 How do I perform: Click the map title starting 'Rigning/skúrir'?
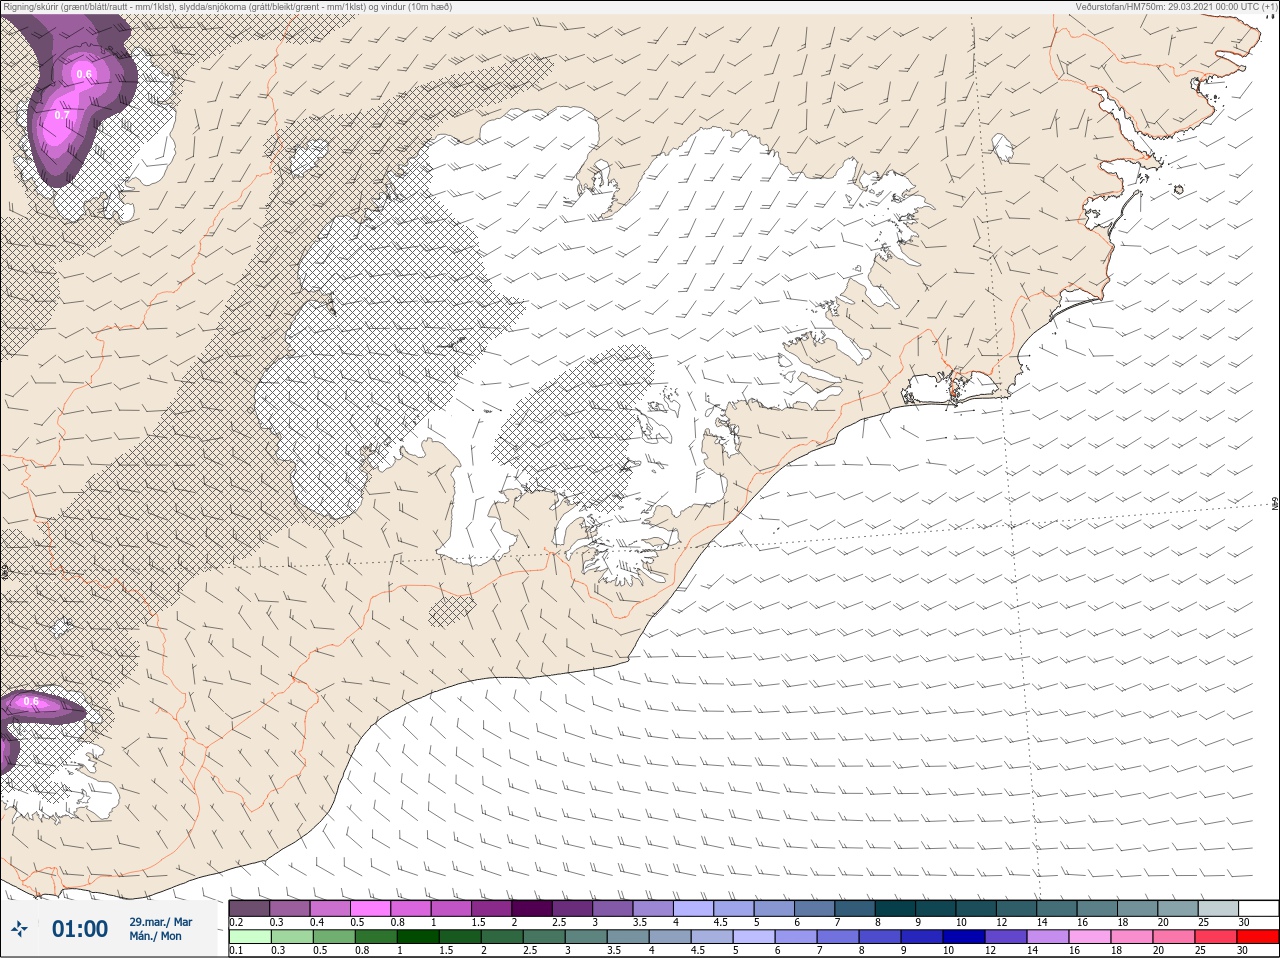(x=228, y=7)
